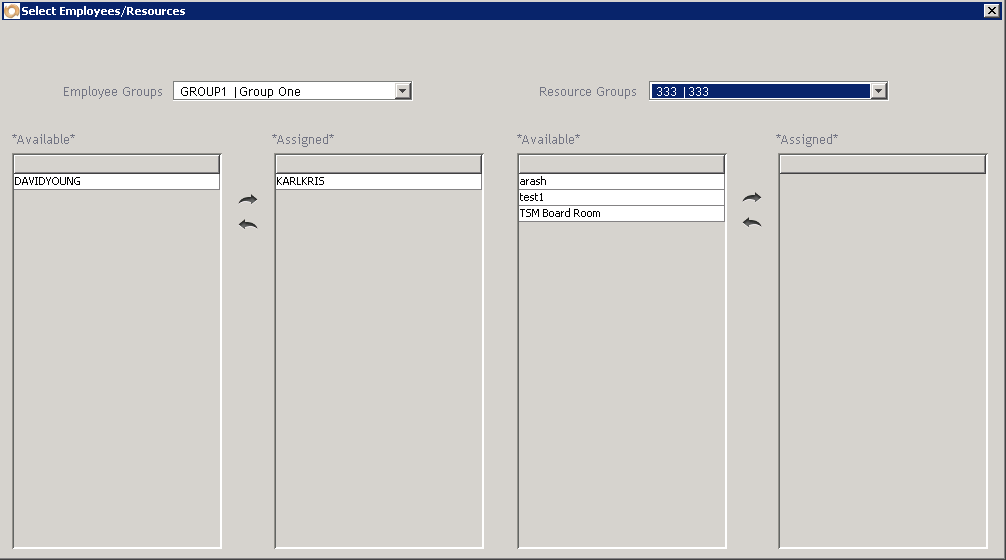1006x560 pixels.
Task: Click the unassign arrow for employees
Action: click(248, 224)
